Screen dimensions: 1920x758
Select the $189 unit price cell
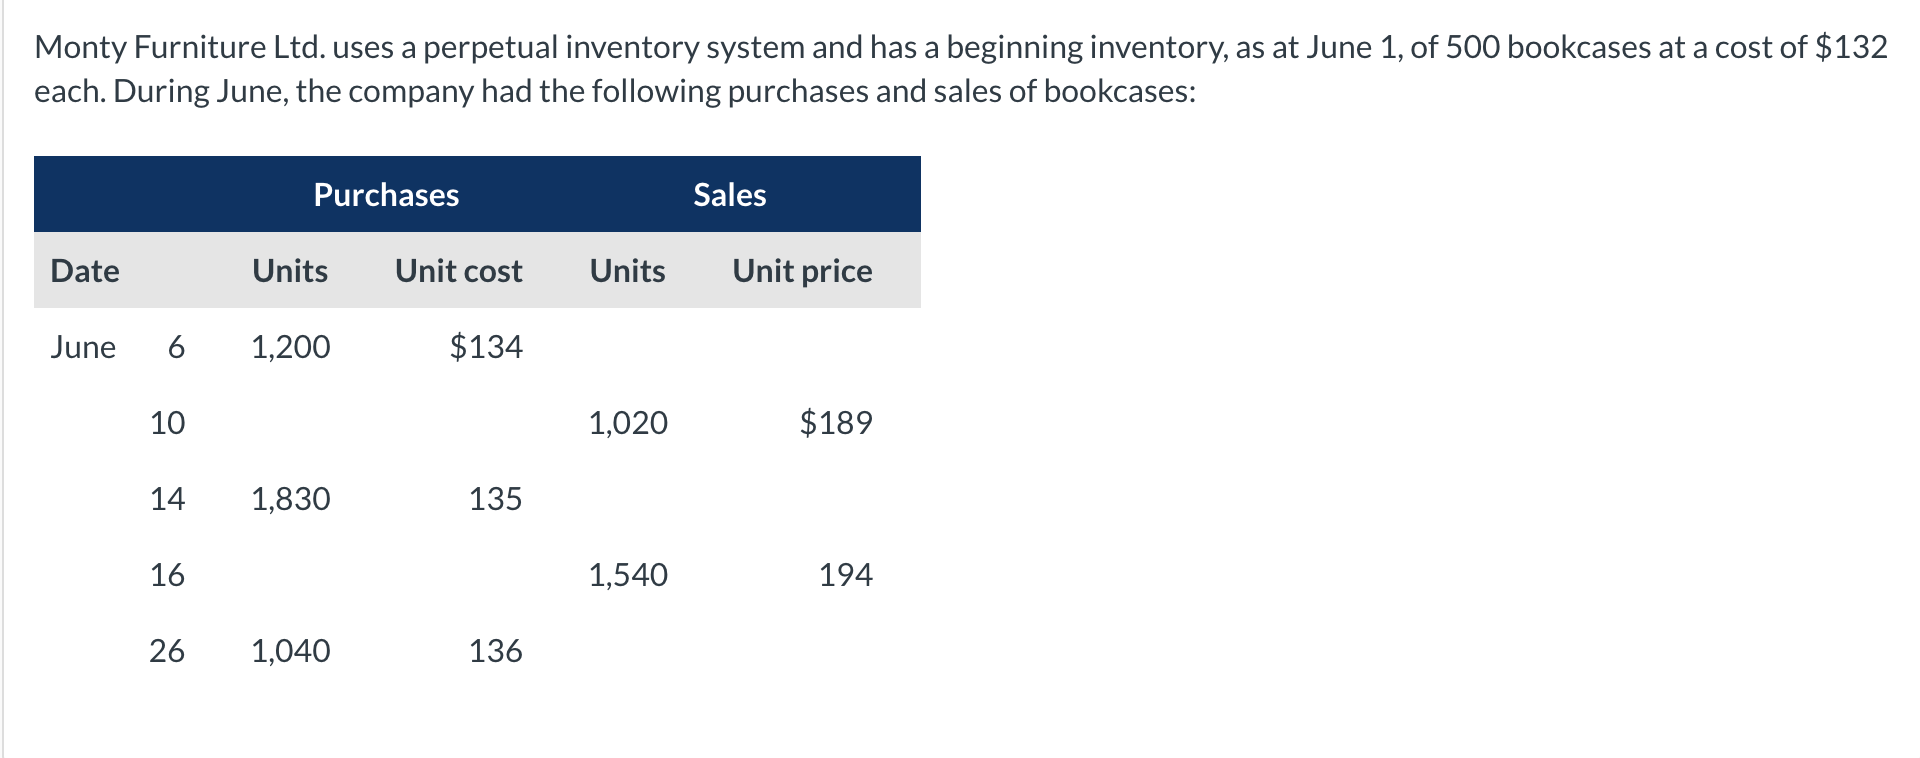point(836,422)
